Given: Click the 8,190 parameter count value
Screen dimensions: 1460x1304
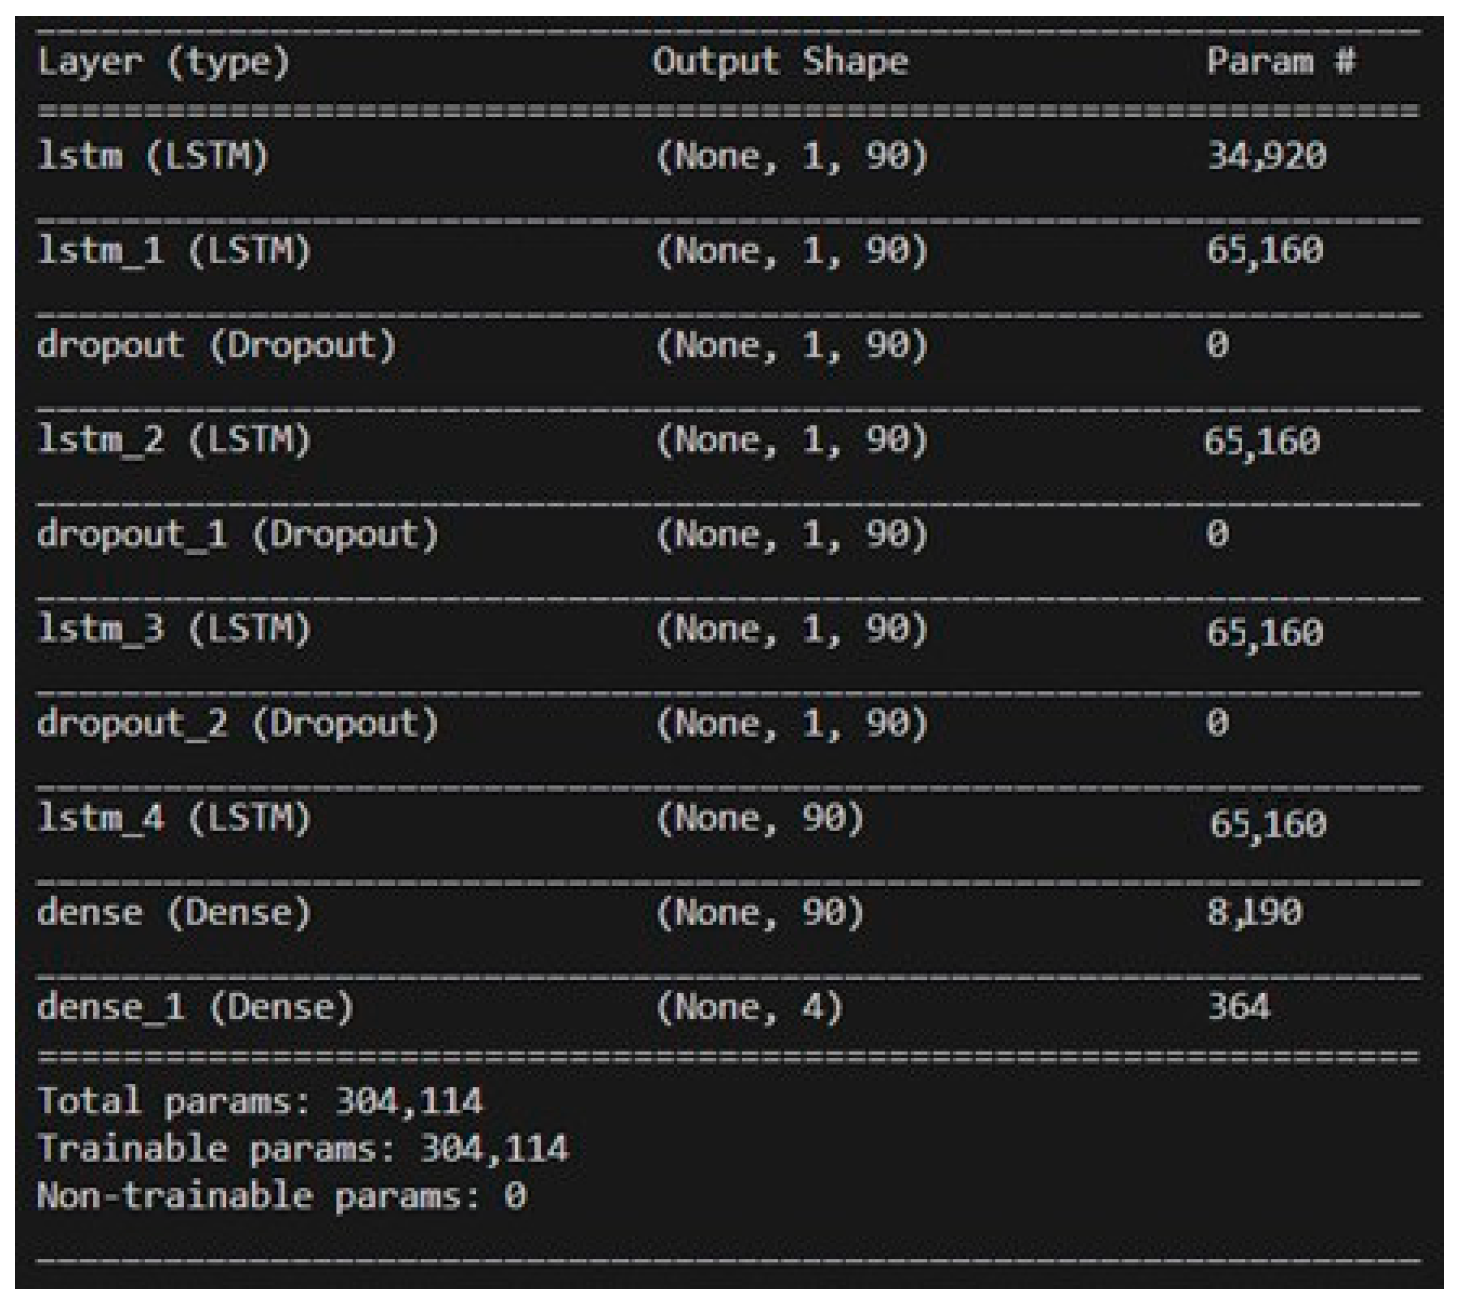Looking at the screenshot, I should coord(1254,912).
